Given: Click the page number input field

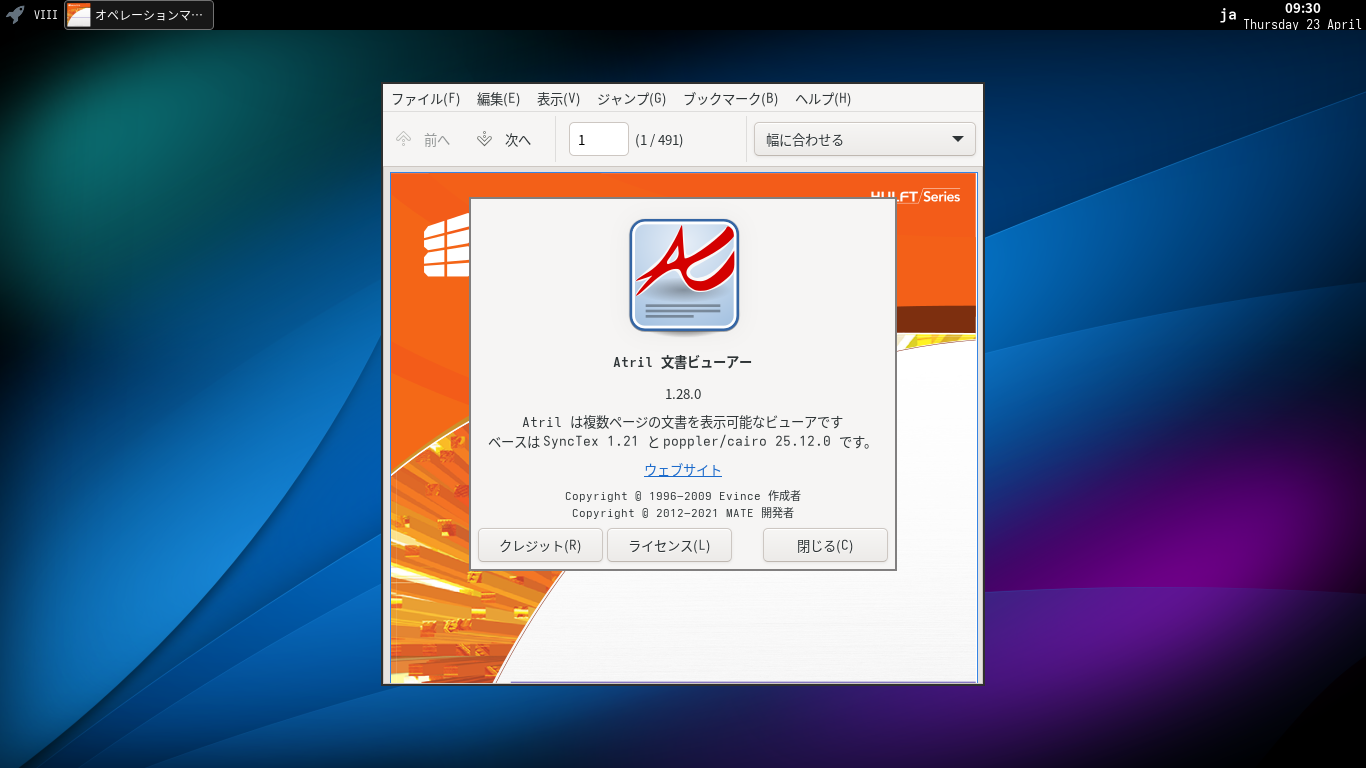Looking at the screenshot, I should pos(599,139).
